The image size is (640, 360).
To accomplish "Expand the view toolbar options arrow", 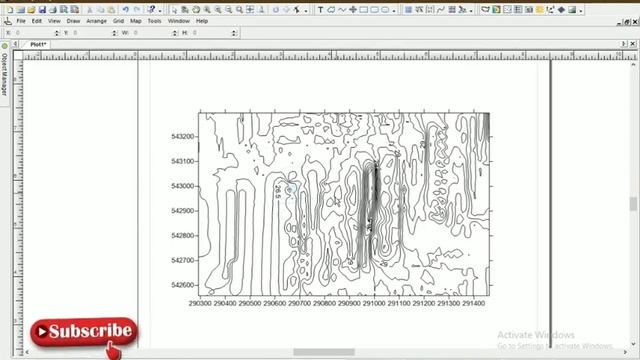I will (x=306, y=11).
